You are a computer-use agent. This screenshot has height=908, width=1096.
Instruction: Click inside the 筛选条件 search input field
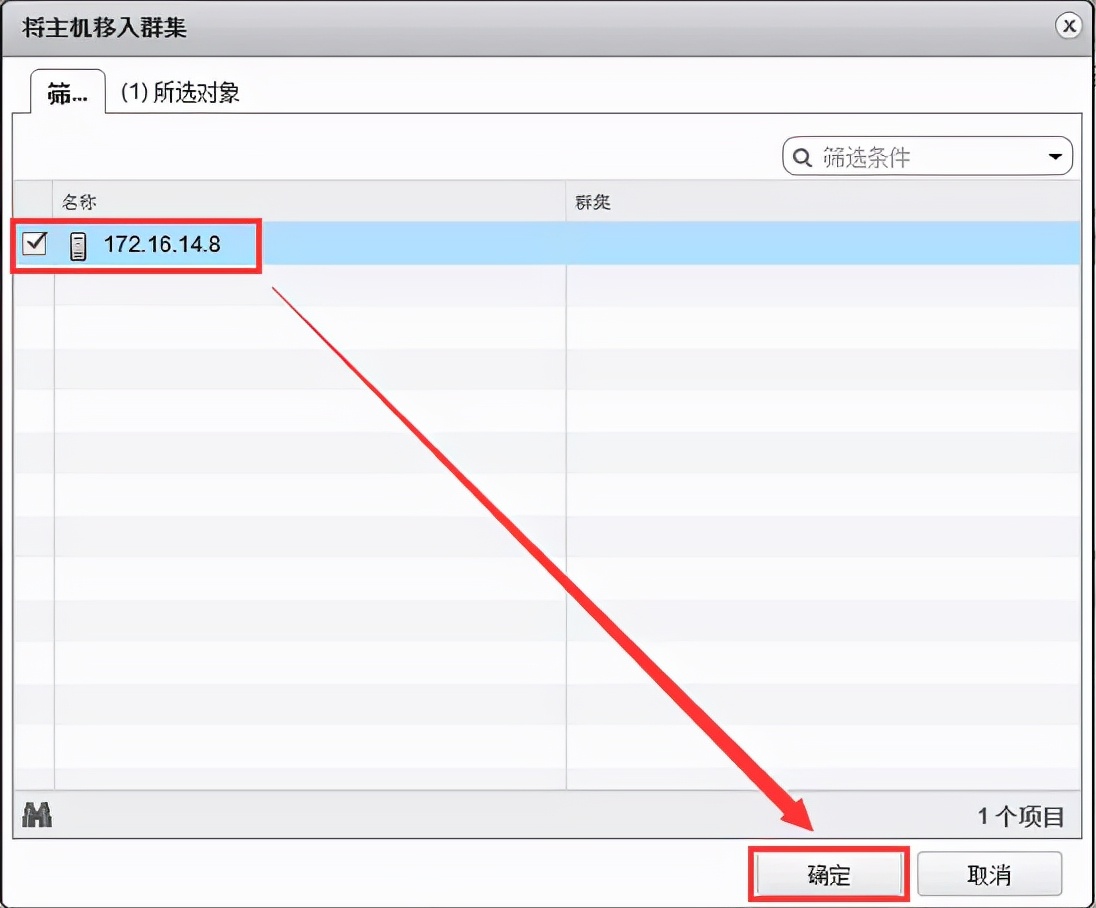click(x=910, y=156)
